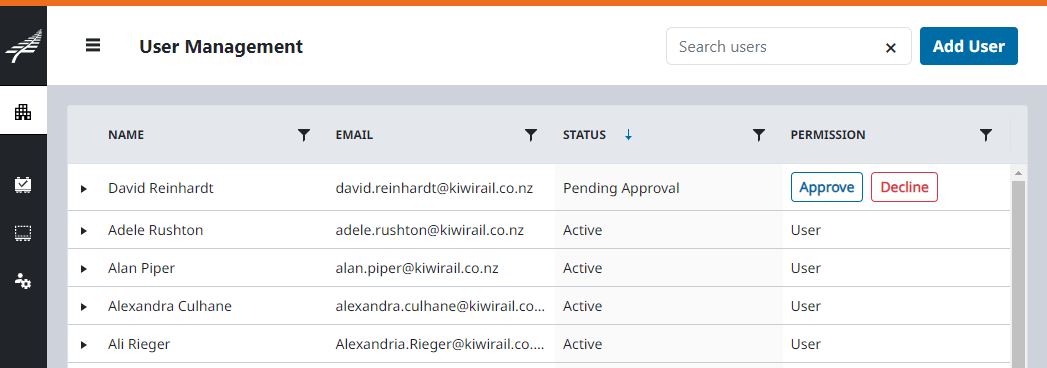Click the KiwiRail logo in sidebar
The width and height of the screenshot is (1047, 368).
click(23, 46)
